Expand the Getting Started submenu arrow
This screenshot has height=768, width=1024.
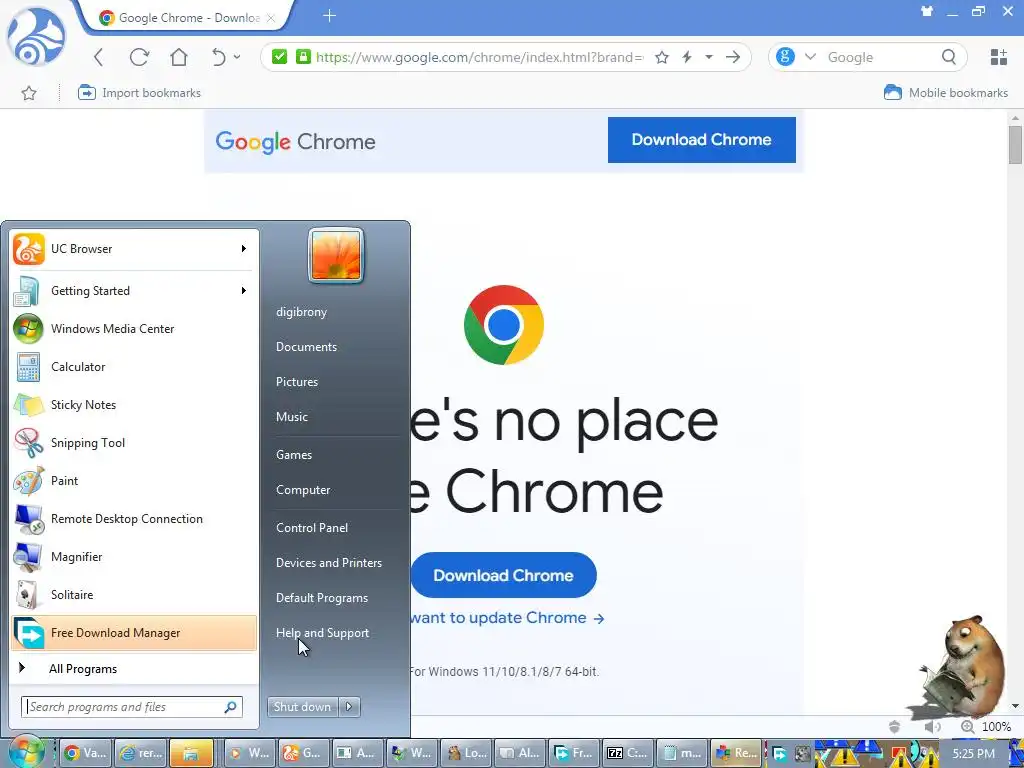(x=244, y=291)
